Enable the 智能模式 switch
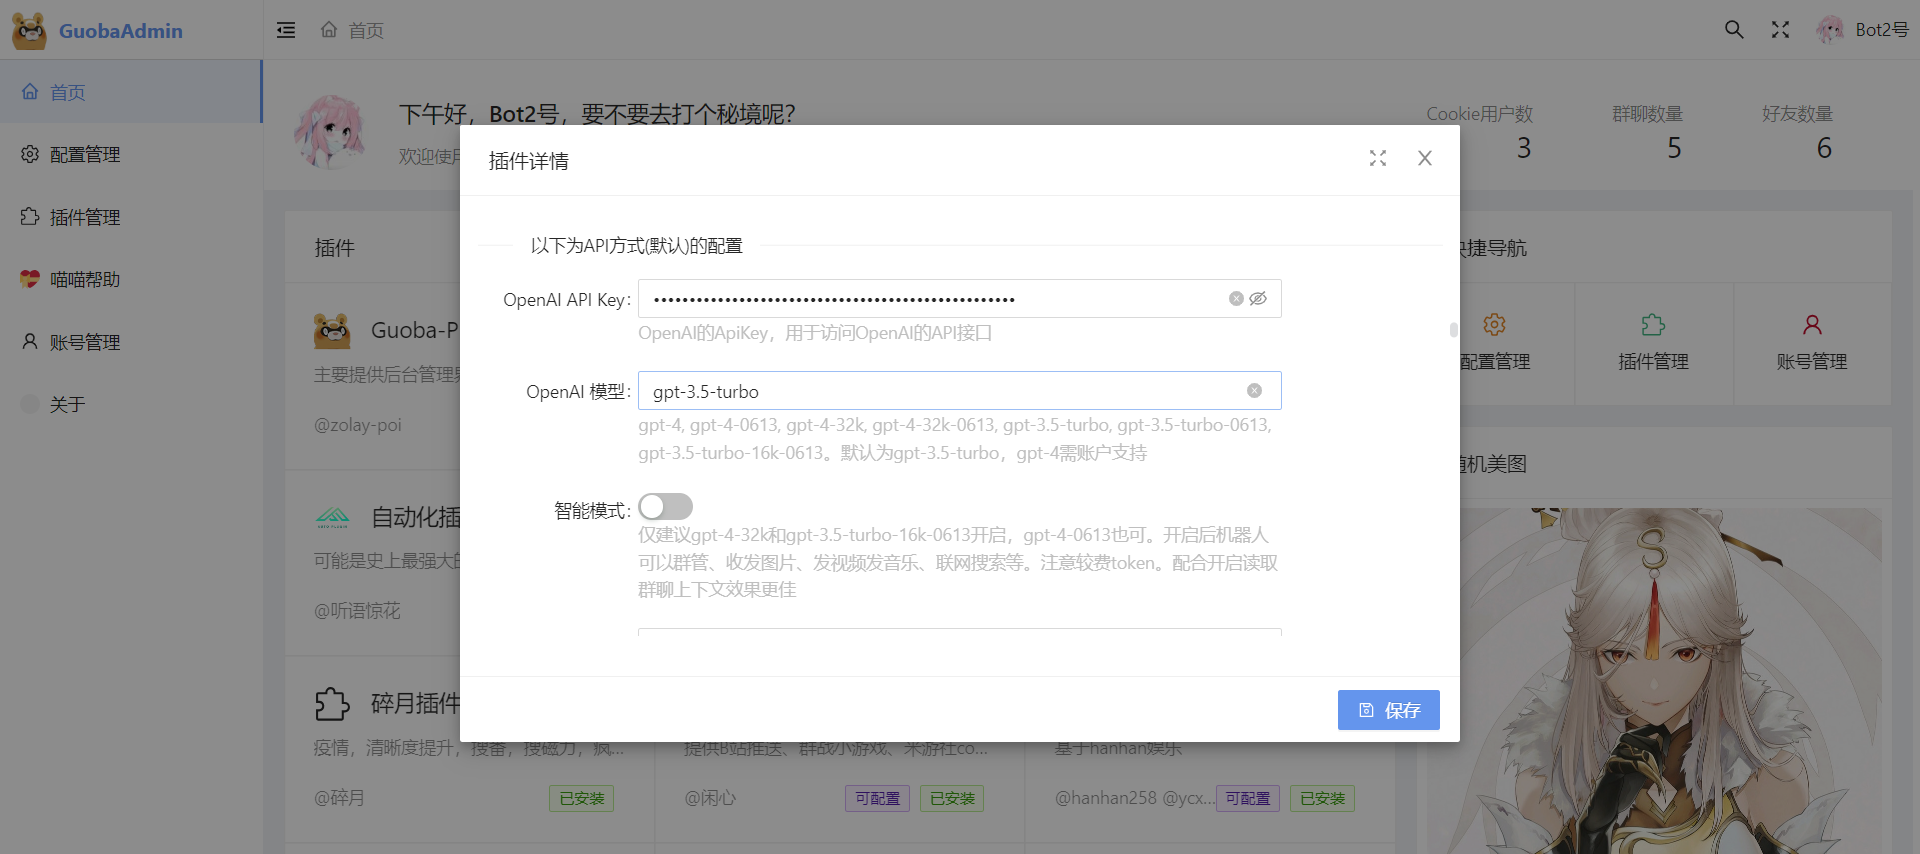 665,507
